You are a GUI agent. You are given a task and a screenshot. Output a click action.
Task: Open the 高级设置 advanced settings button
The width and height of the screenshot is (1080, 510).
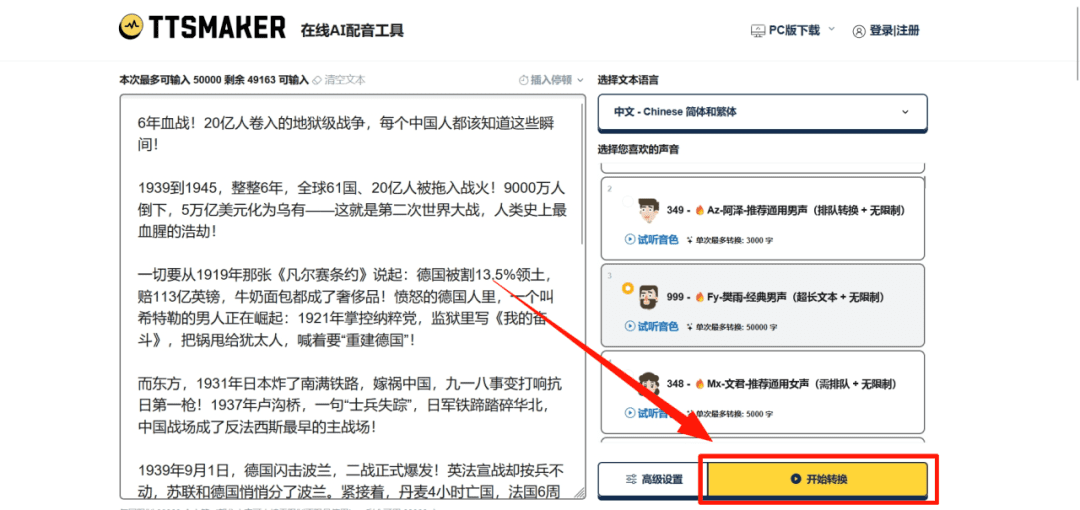652,479
